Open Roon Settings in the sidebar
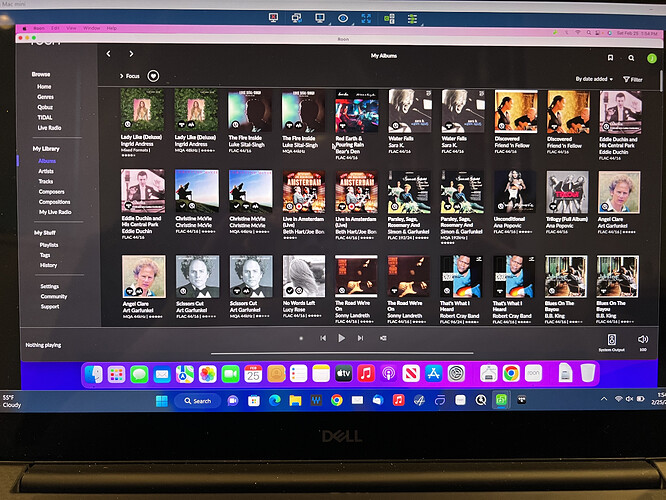 [x=49, y=286]
